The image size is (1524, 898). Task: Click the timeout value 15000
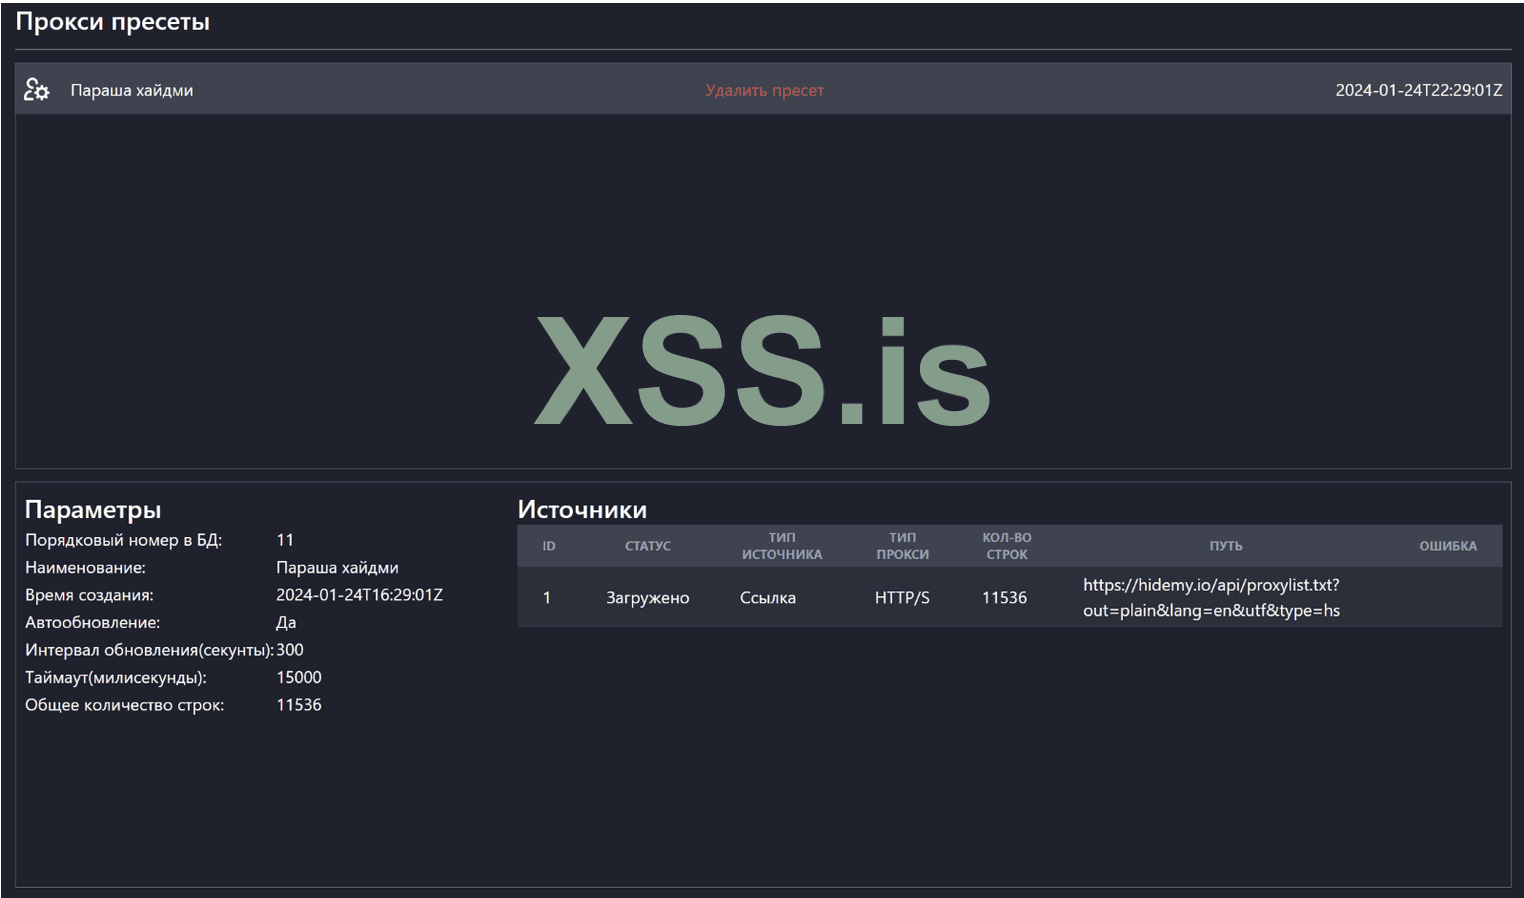point(299,677)
